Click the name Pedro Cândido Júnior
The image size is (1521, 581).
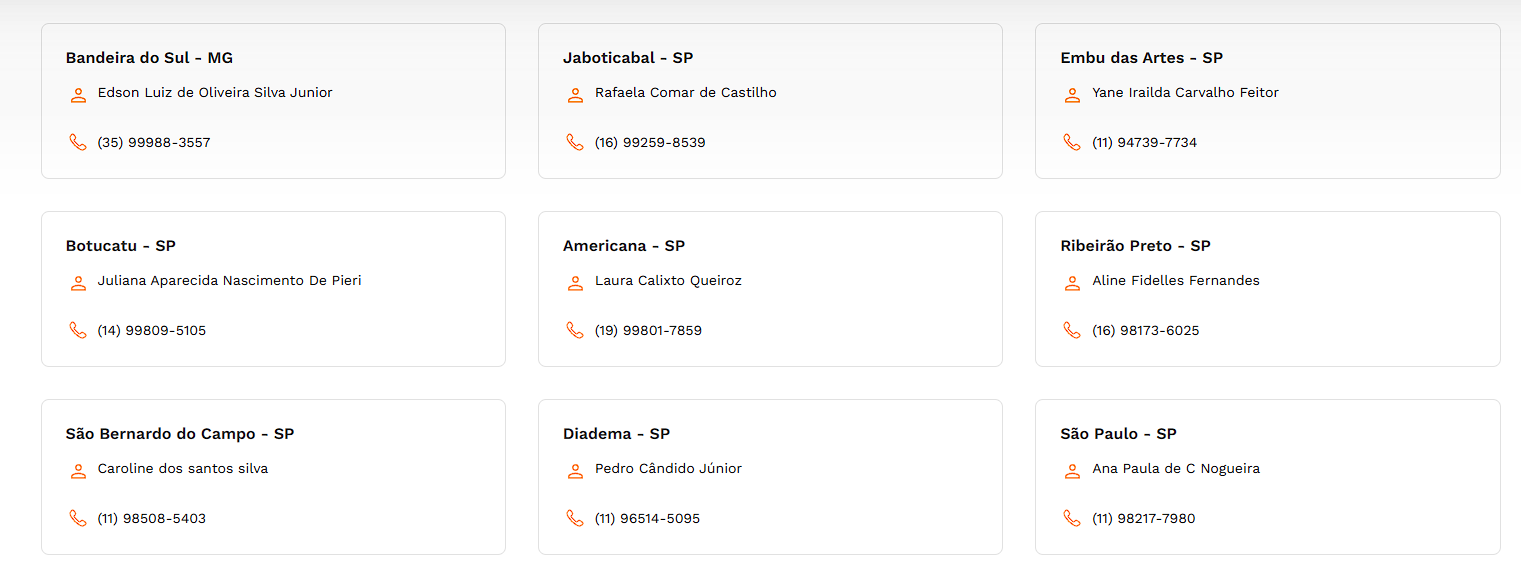pyautogui.click(x=668, y=468)
